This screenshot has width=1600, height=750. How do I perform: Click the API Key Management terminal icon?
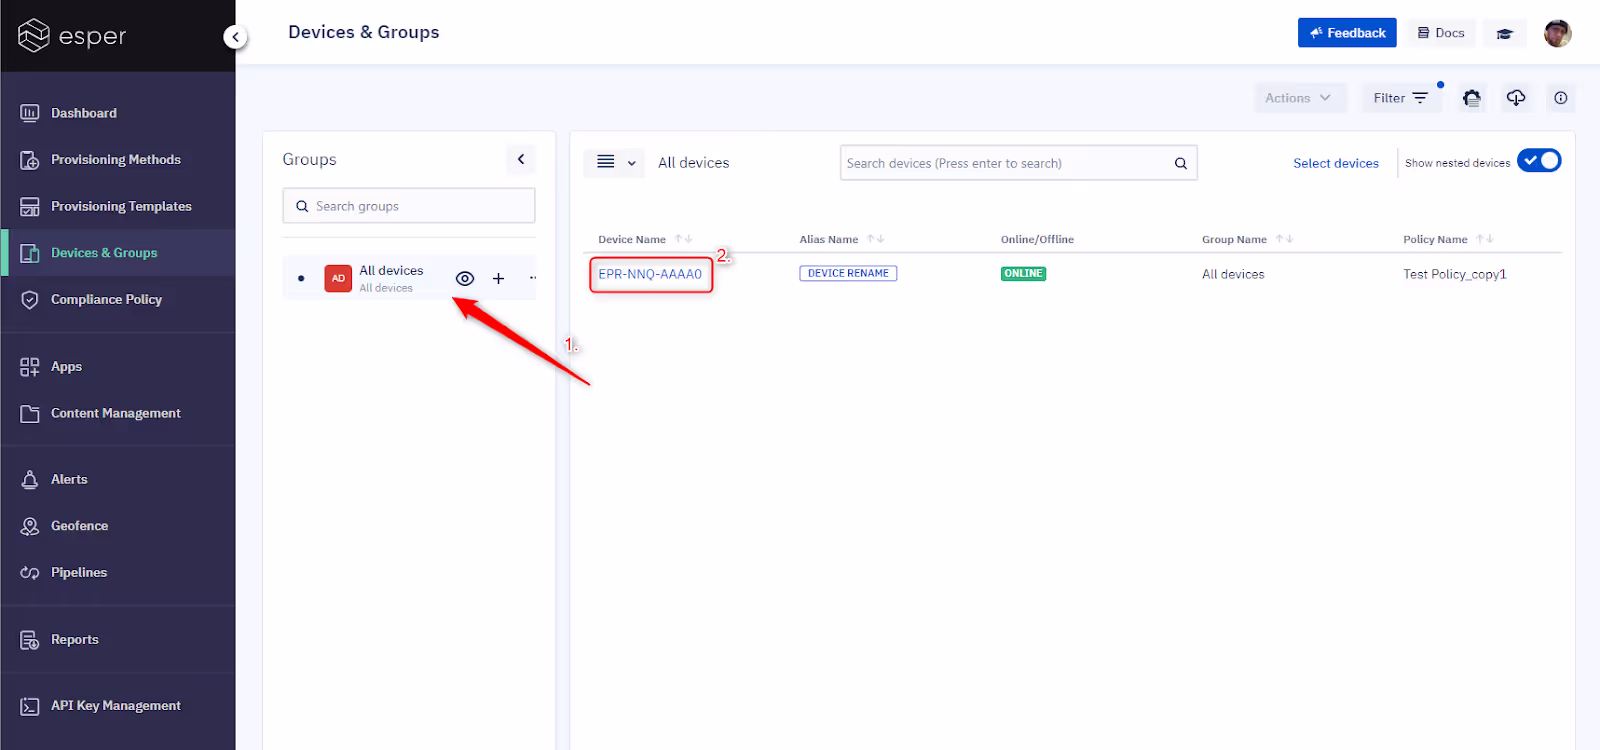(30, 706)
